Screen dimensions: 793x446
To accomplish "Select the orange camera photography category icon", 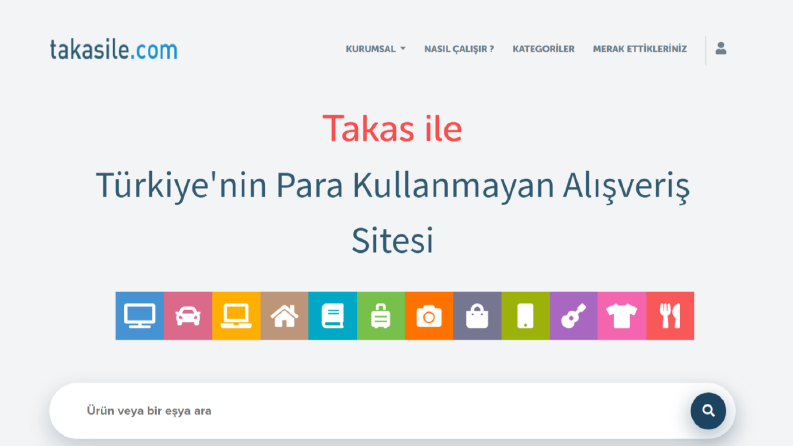I will click(x=429, y=316).
